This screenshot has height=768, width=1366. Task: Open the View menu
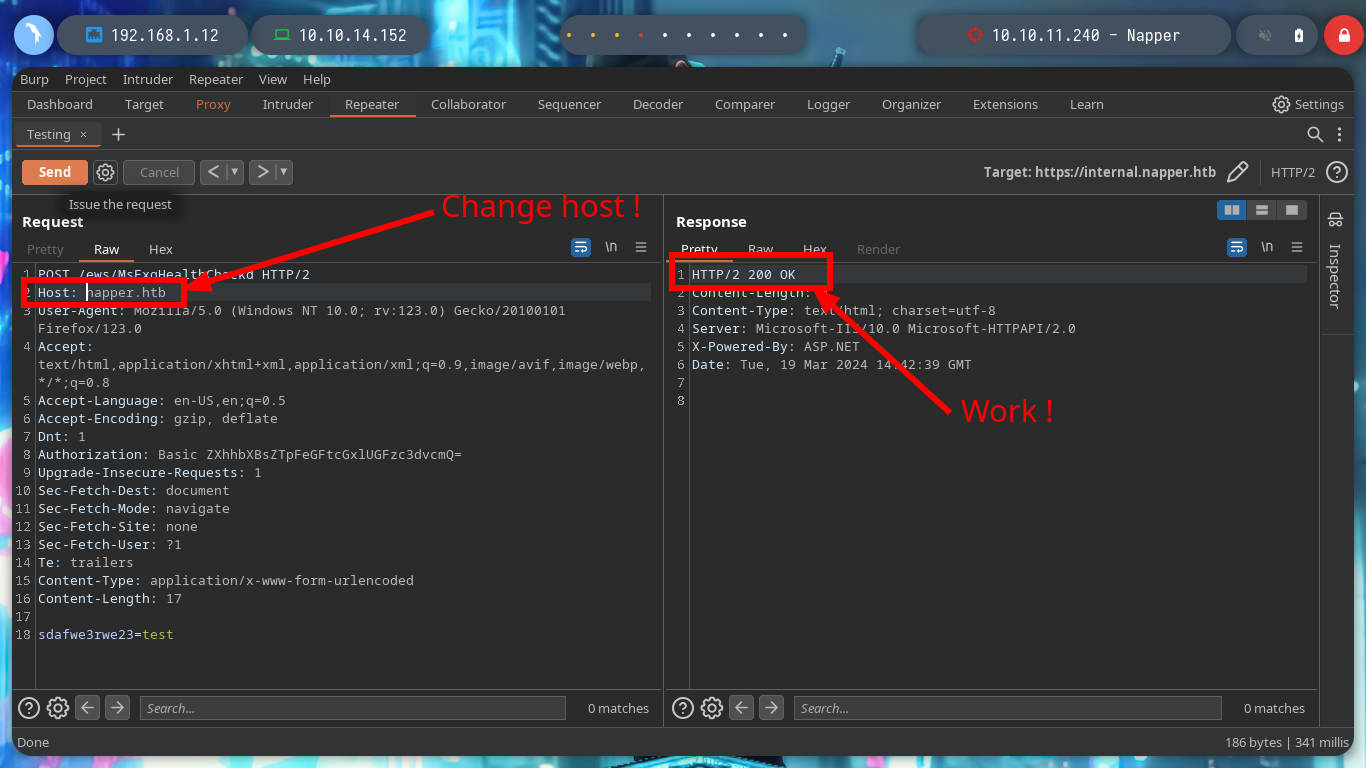(273, 79)
